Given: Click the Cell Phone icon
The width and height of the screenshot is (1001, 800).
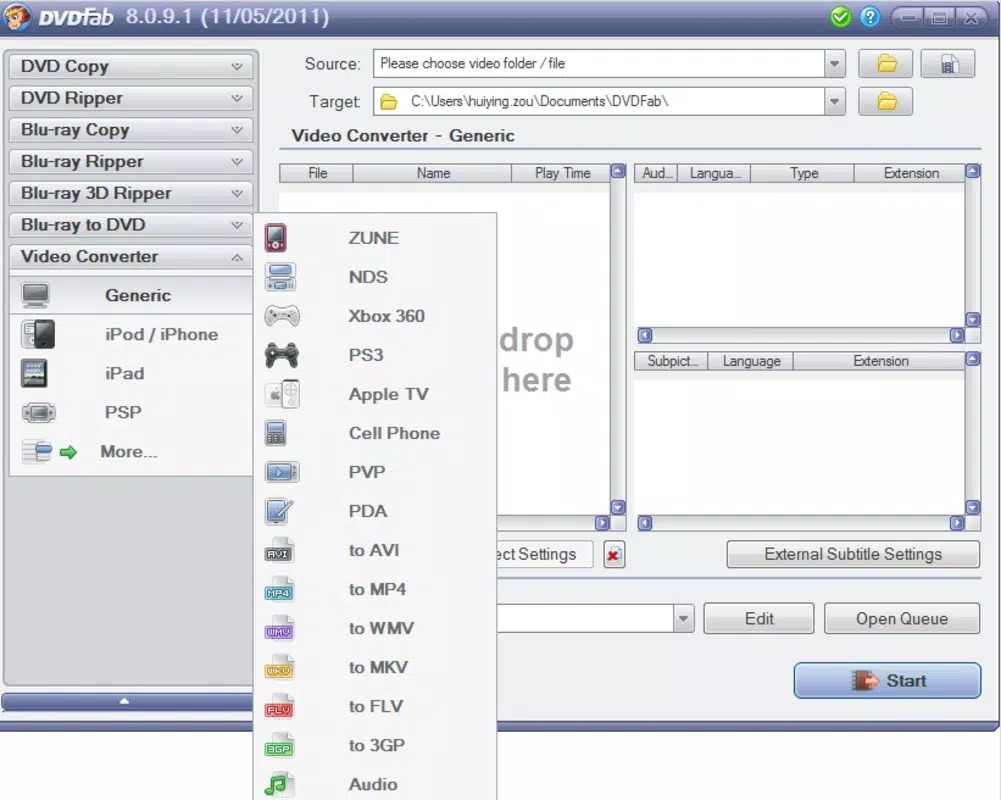Looking at the screenshot, I should (275, 434).
